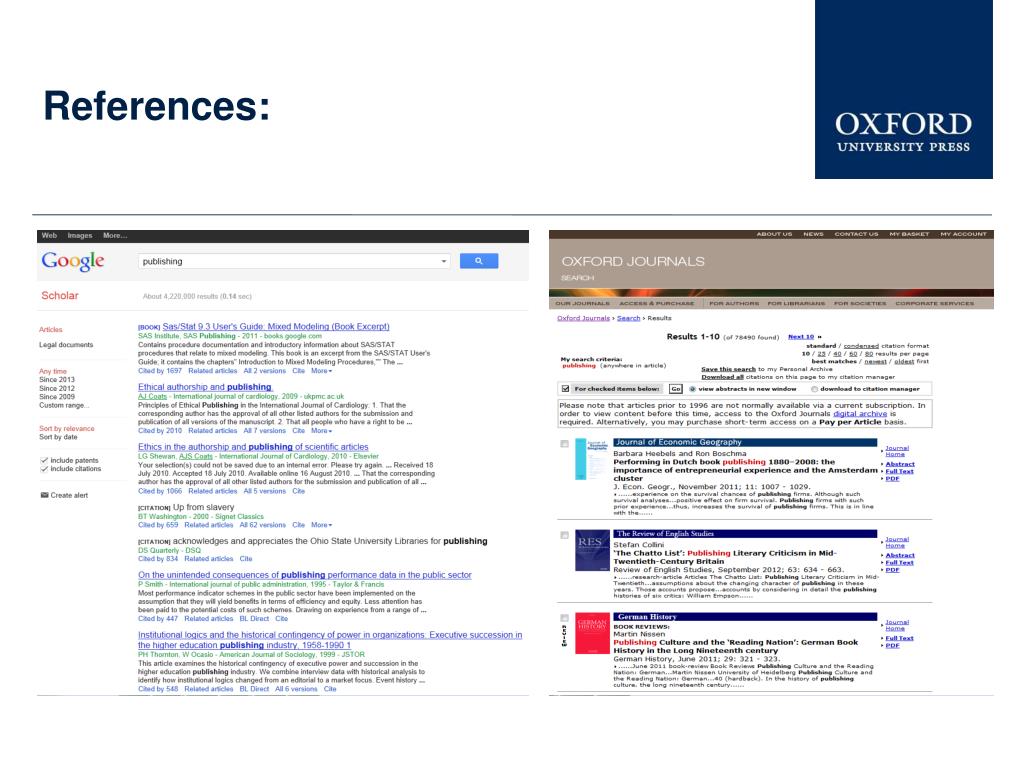1024x768 pixels.
Task: Click the Go button
Action: [x=675, y=389]
